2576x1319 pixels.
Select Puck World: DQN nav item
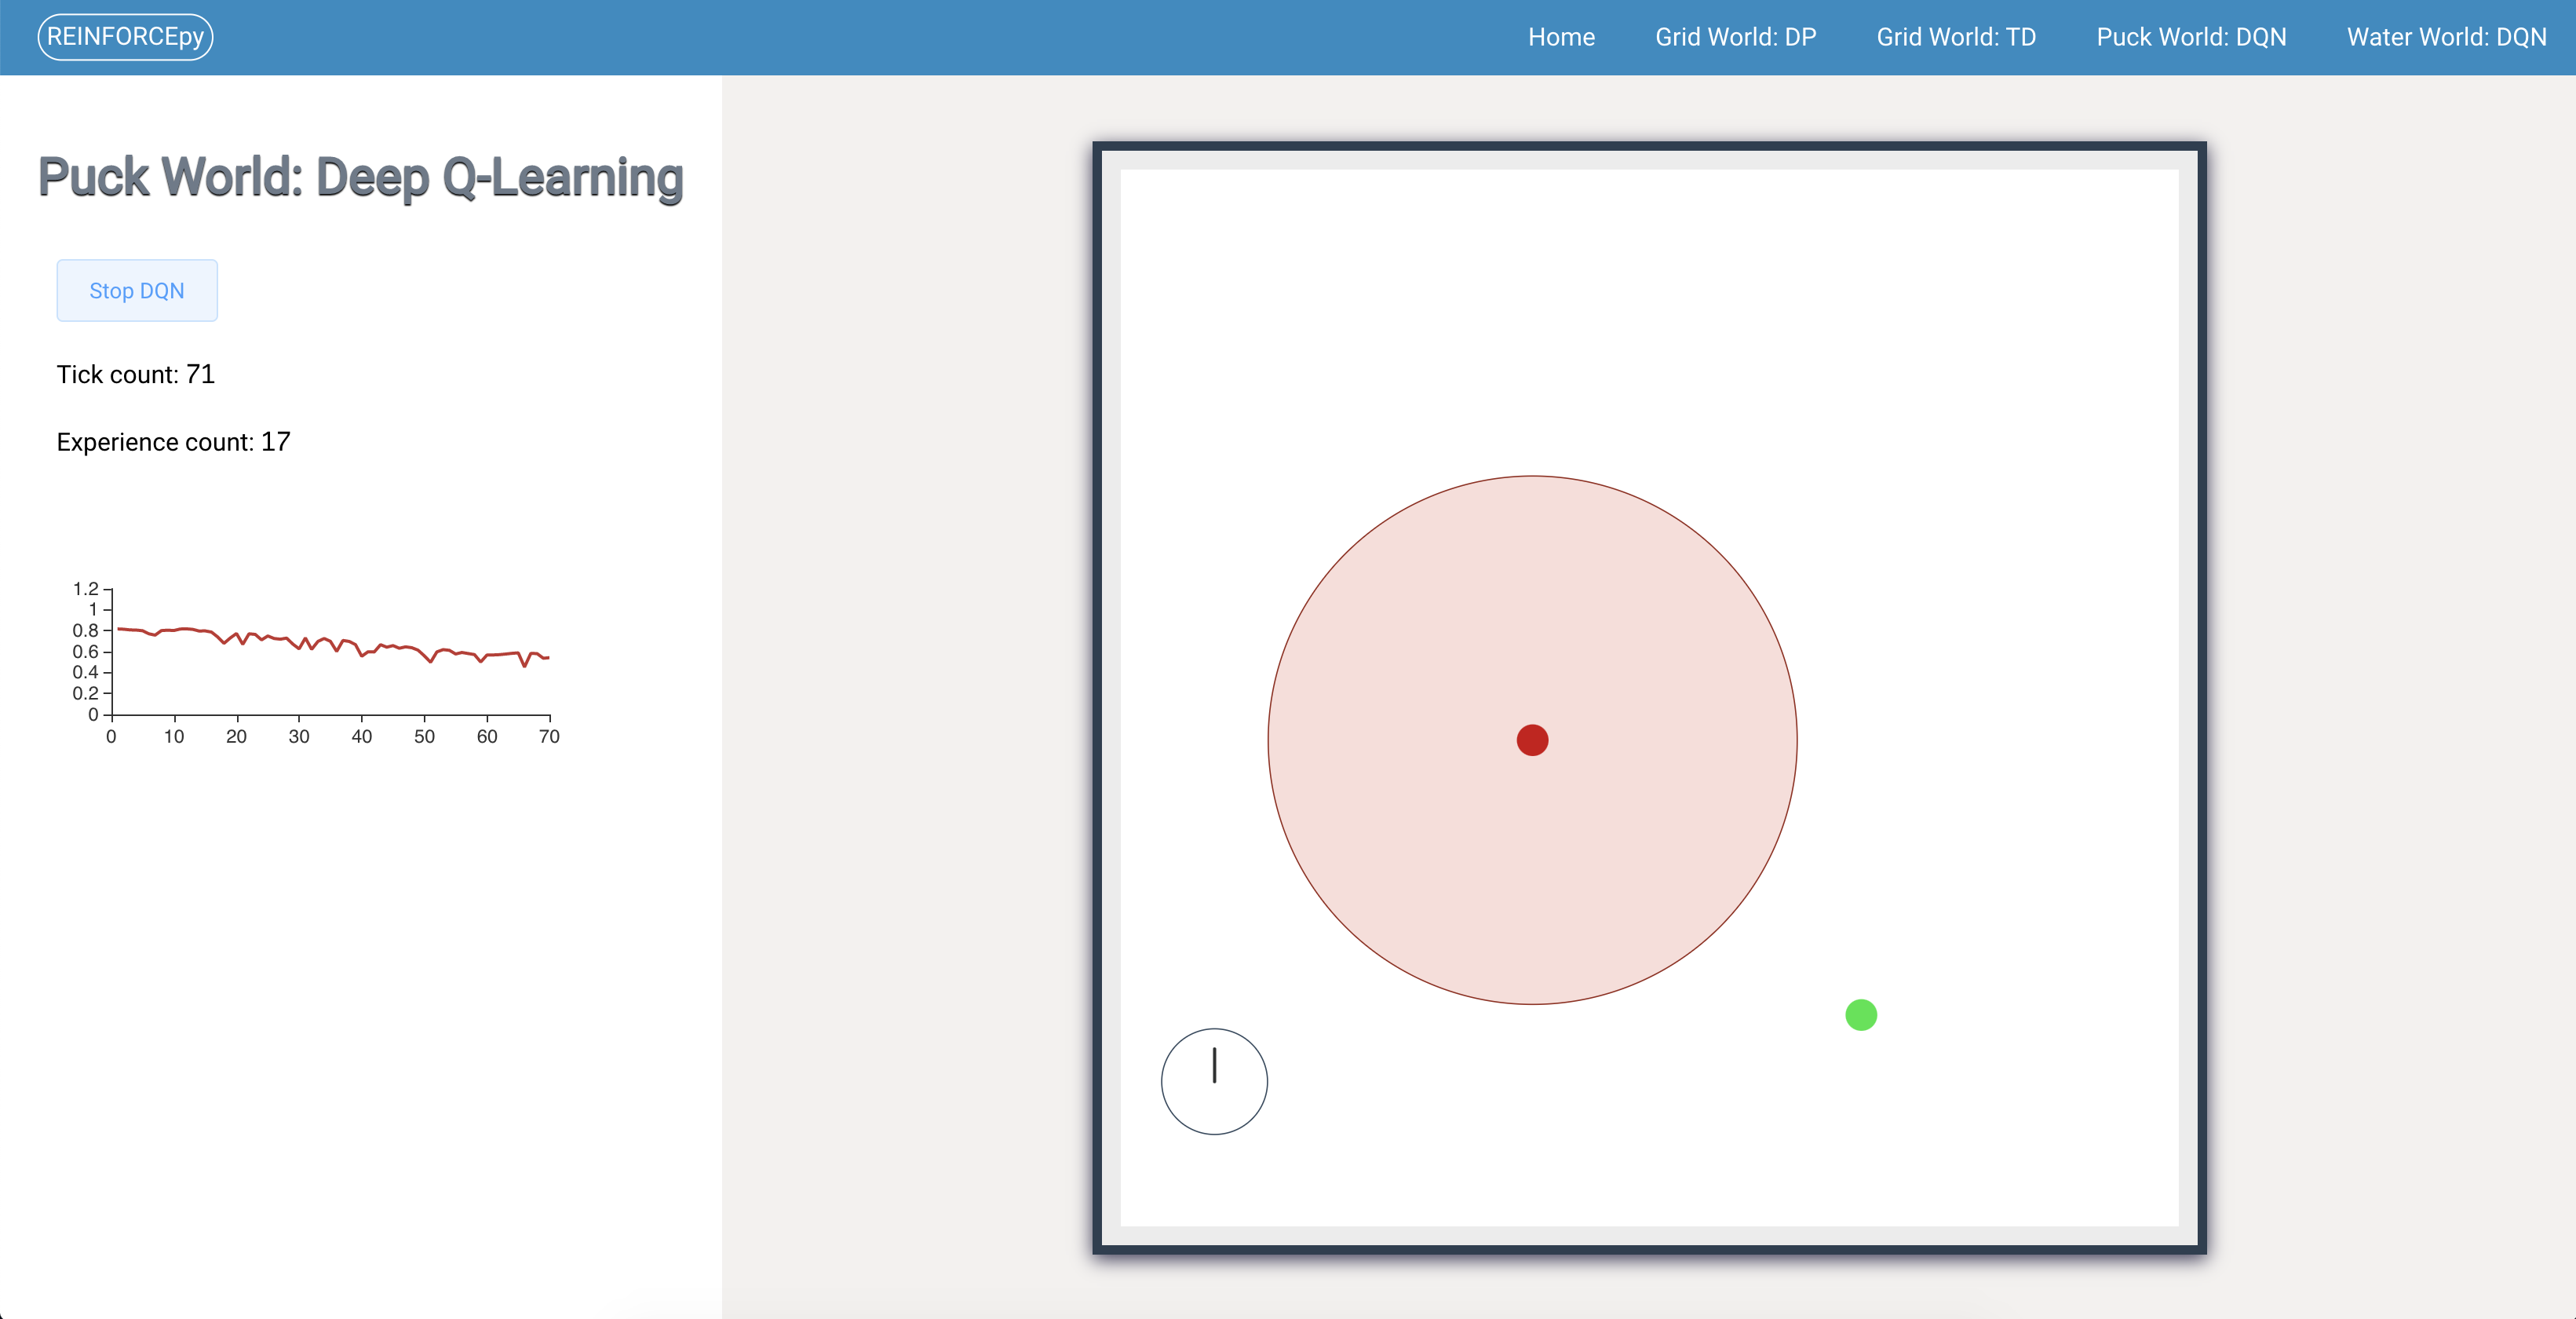coord(2190,37)
